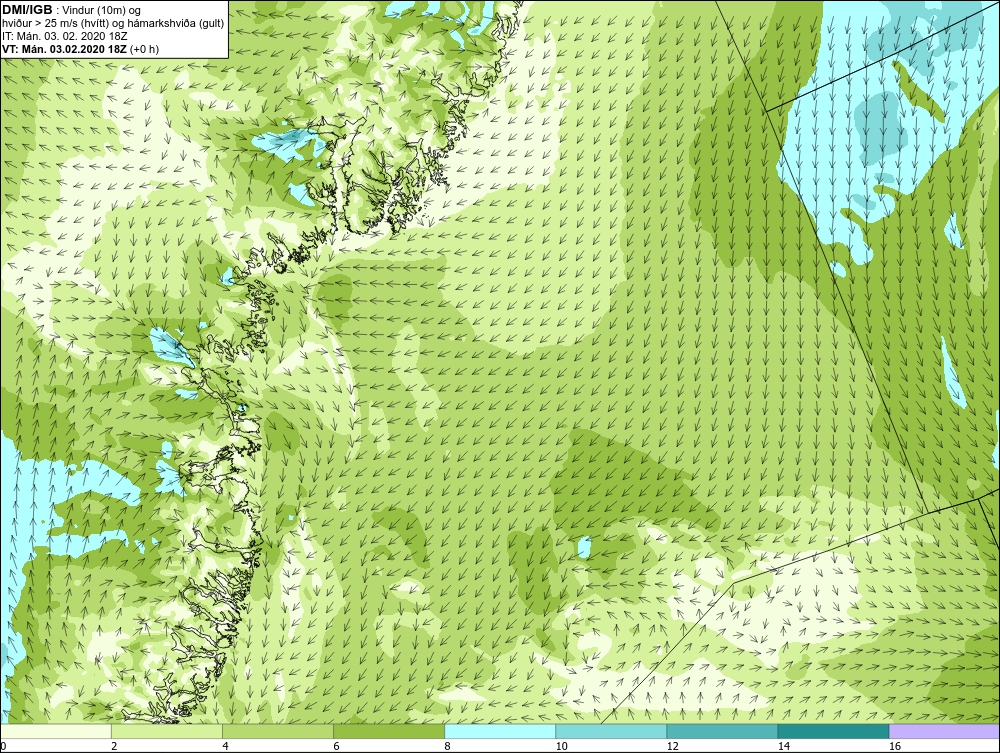This screenshot has width=1000, height=753.
Task: Click the 'hviður > 25 m/s' description line
Action: [x=113, y=24]
